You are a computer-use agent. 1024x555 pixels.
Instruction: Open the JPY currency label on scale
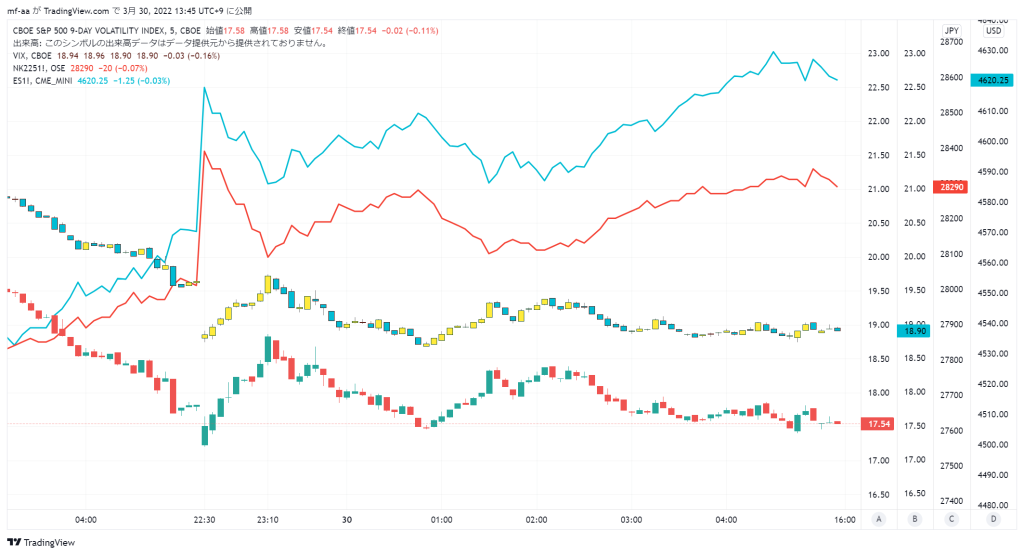[952, 31]
